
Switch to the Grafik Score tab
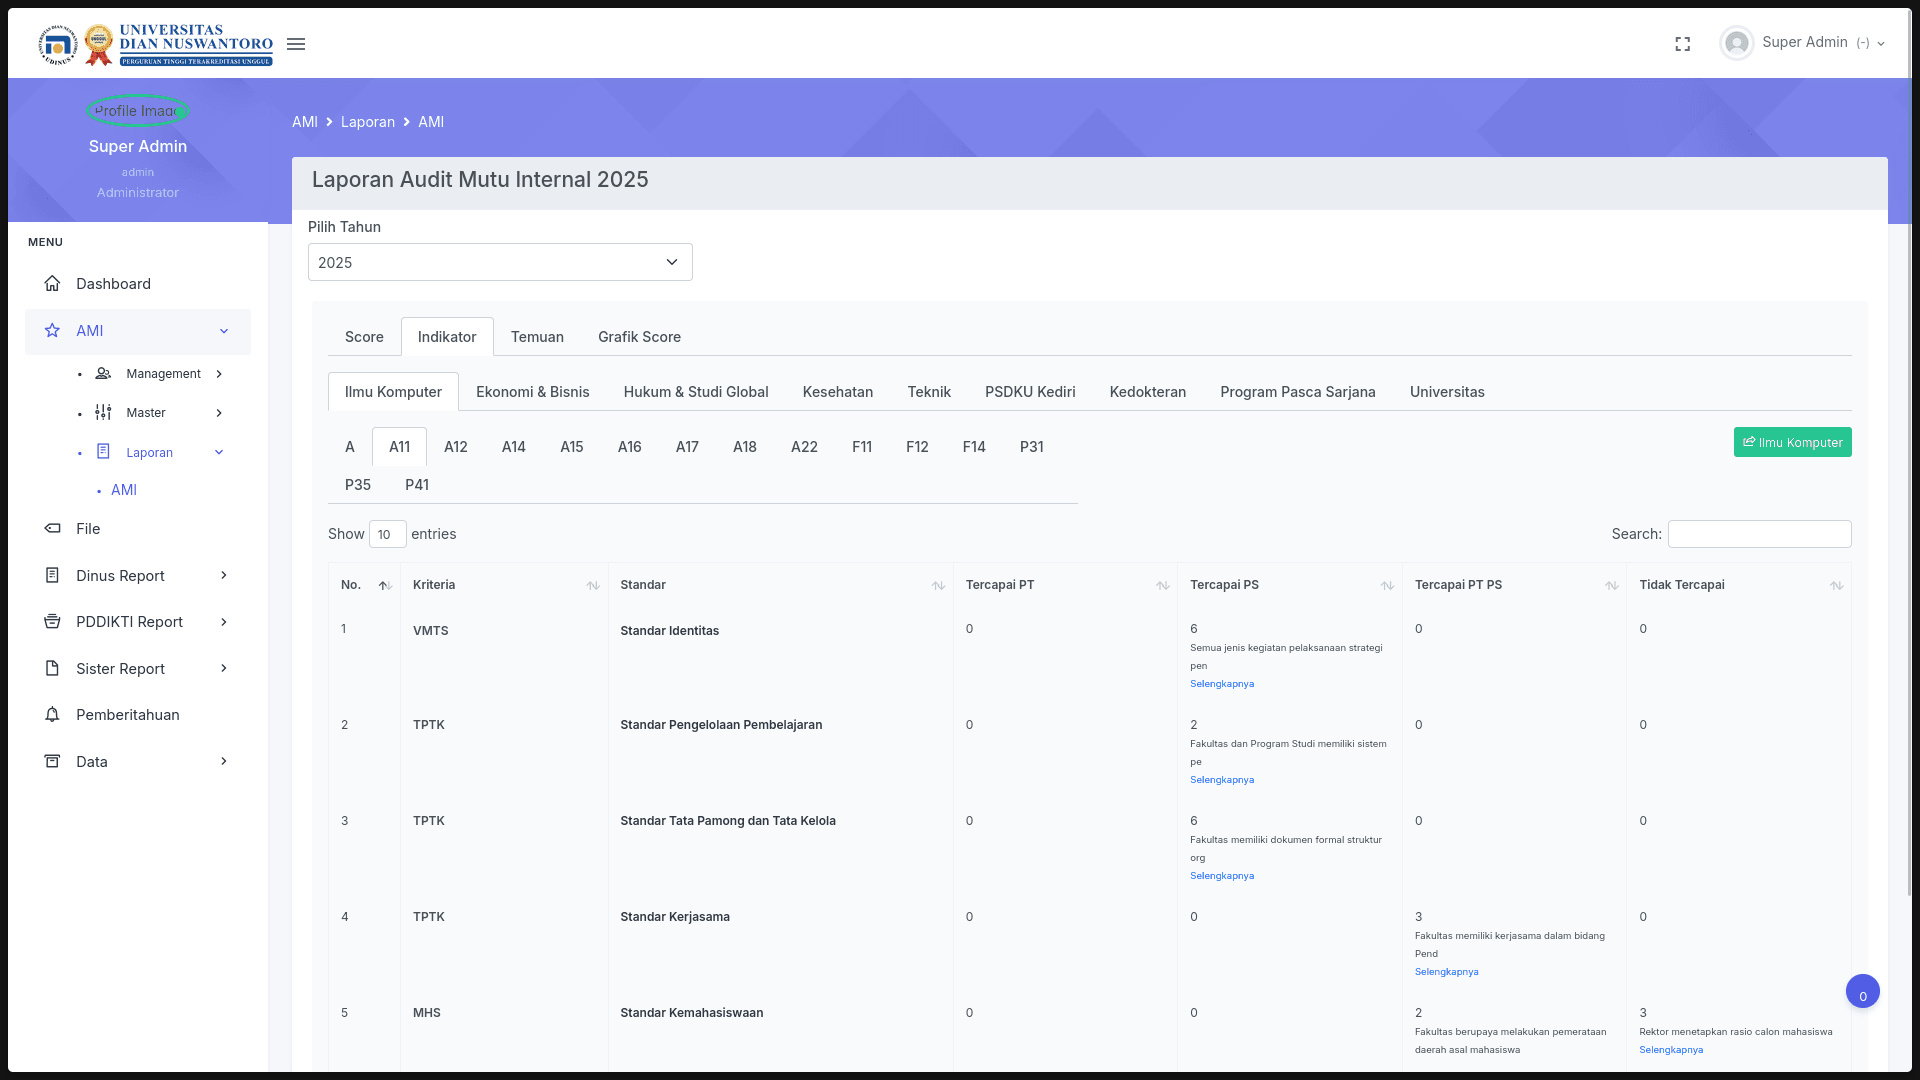[639, 337]
